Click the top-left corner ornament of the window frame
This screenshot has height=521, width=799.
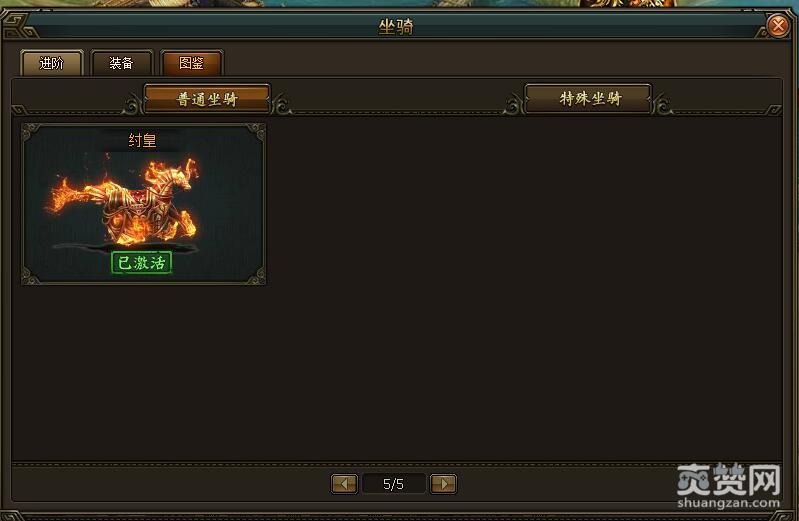(19, 27)
